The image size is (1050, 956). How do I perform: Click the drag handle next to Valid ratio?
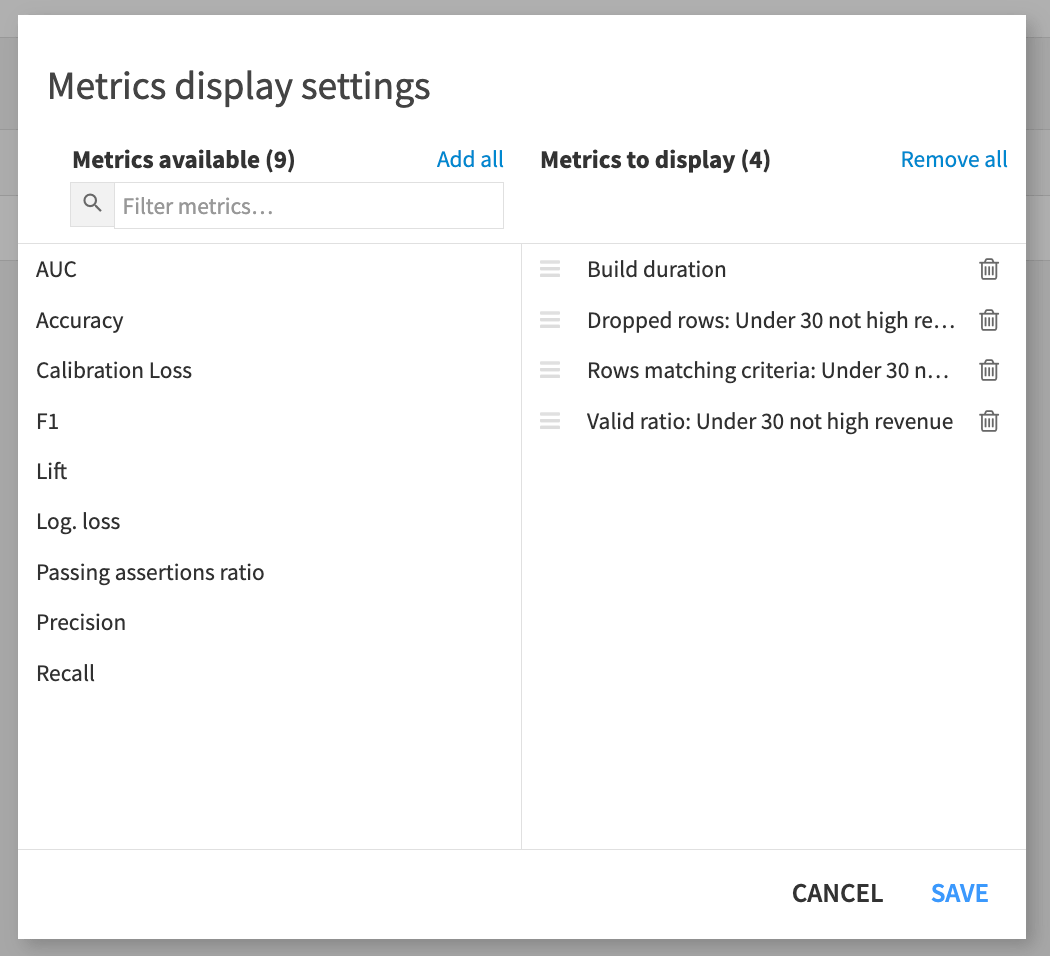coord(549,421)
